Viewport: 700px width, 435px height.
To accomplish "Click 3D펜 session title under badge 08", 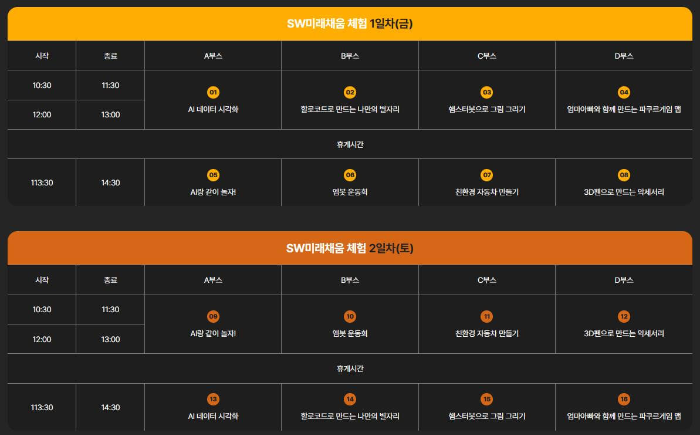I will click(x=624, y=192).
